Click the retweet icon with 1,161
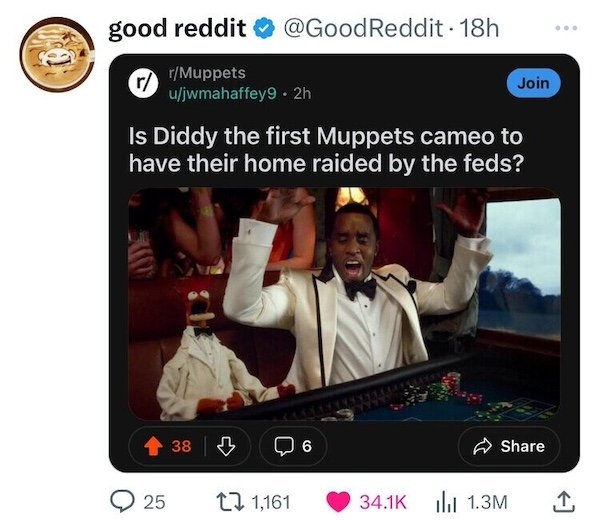 [x=230, y=502]
